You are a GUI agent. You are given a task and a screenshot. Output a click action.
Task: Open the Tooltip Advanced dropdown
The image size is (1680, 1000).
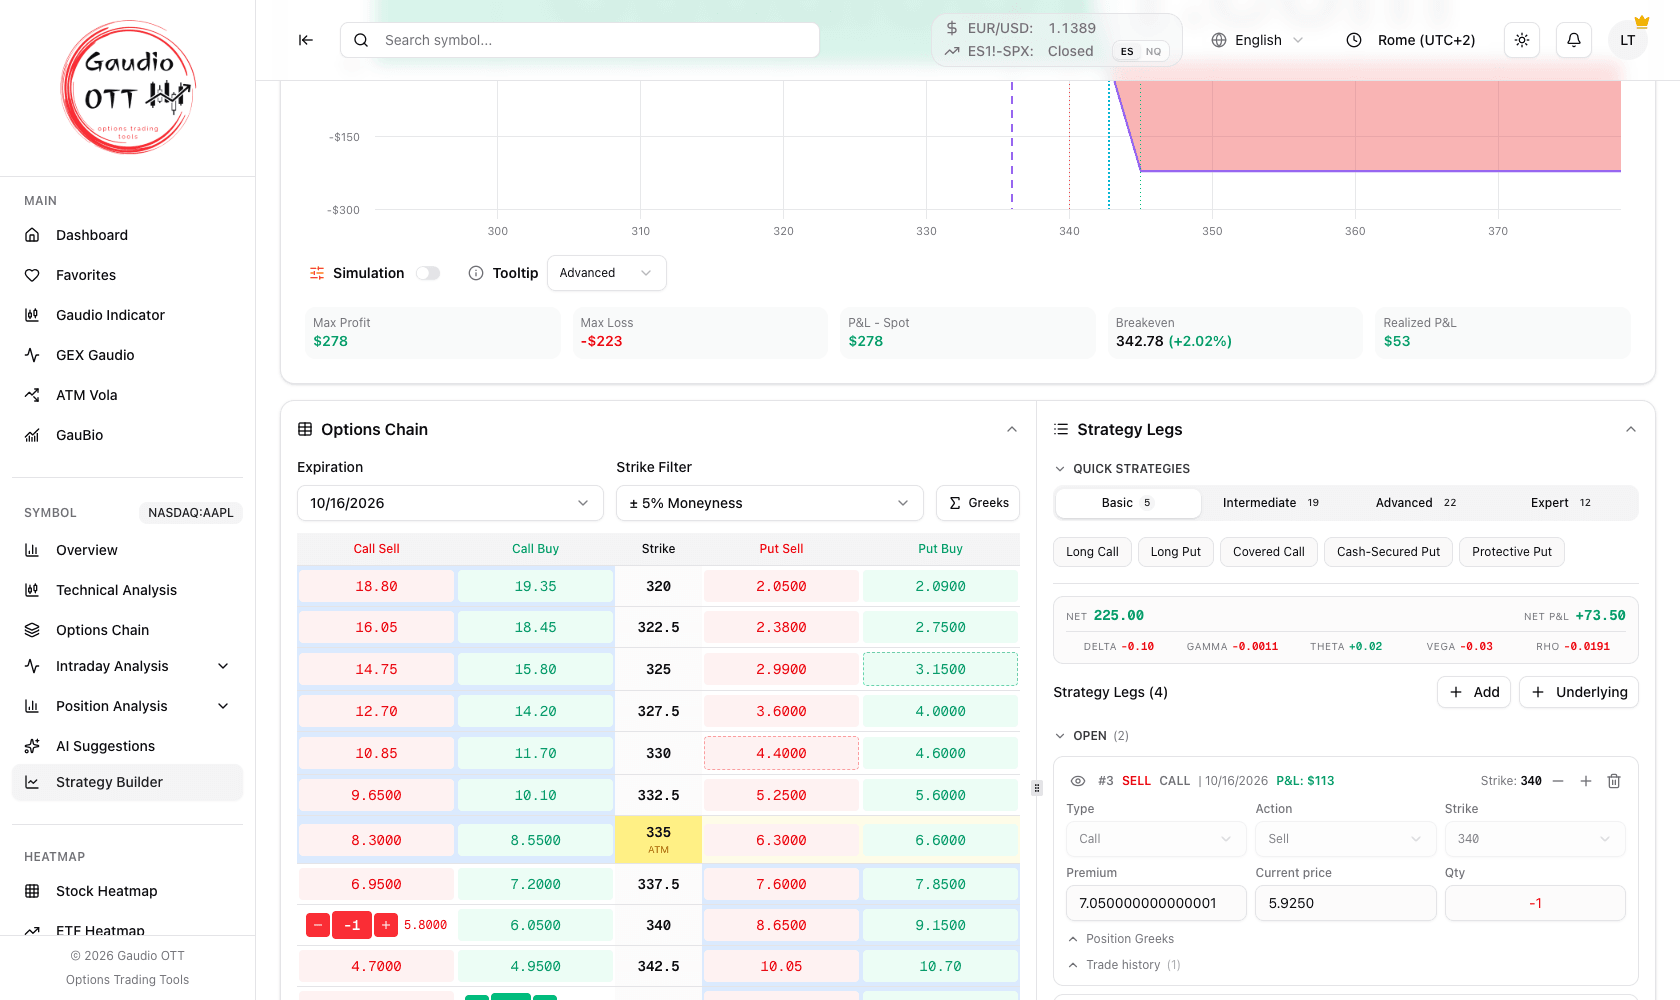point(606,273)
